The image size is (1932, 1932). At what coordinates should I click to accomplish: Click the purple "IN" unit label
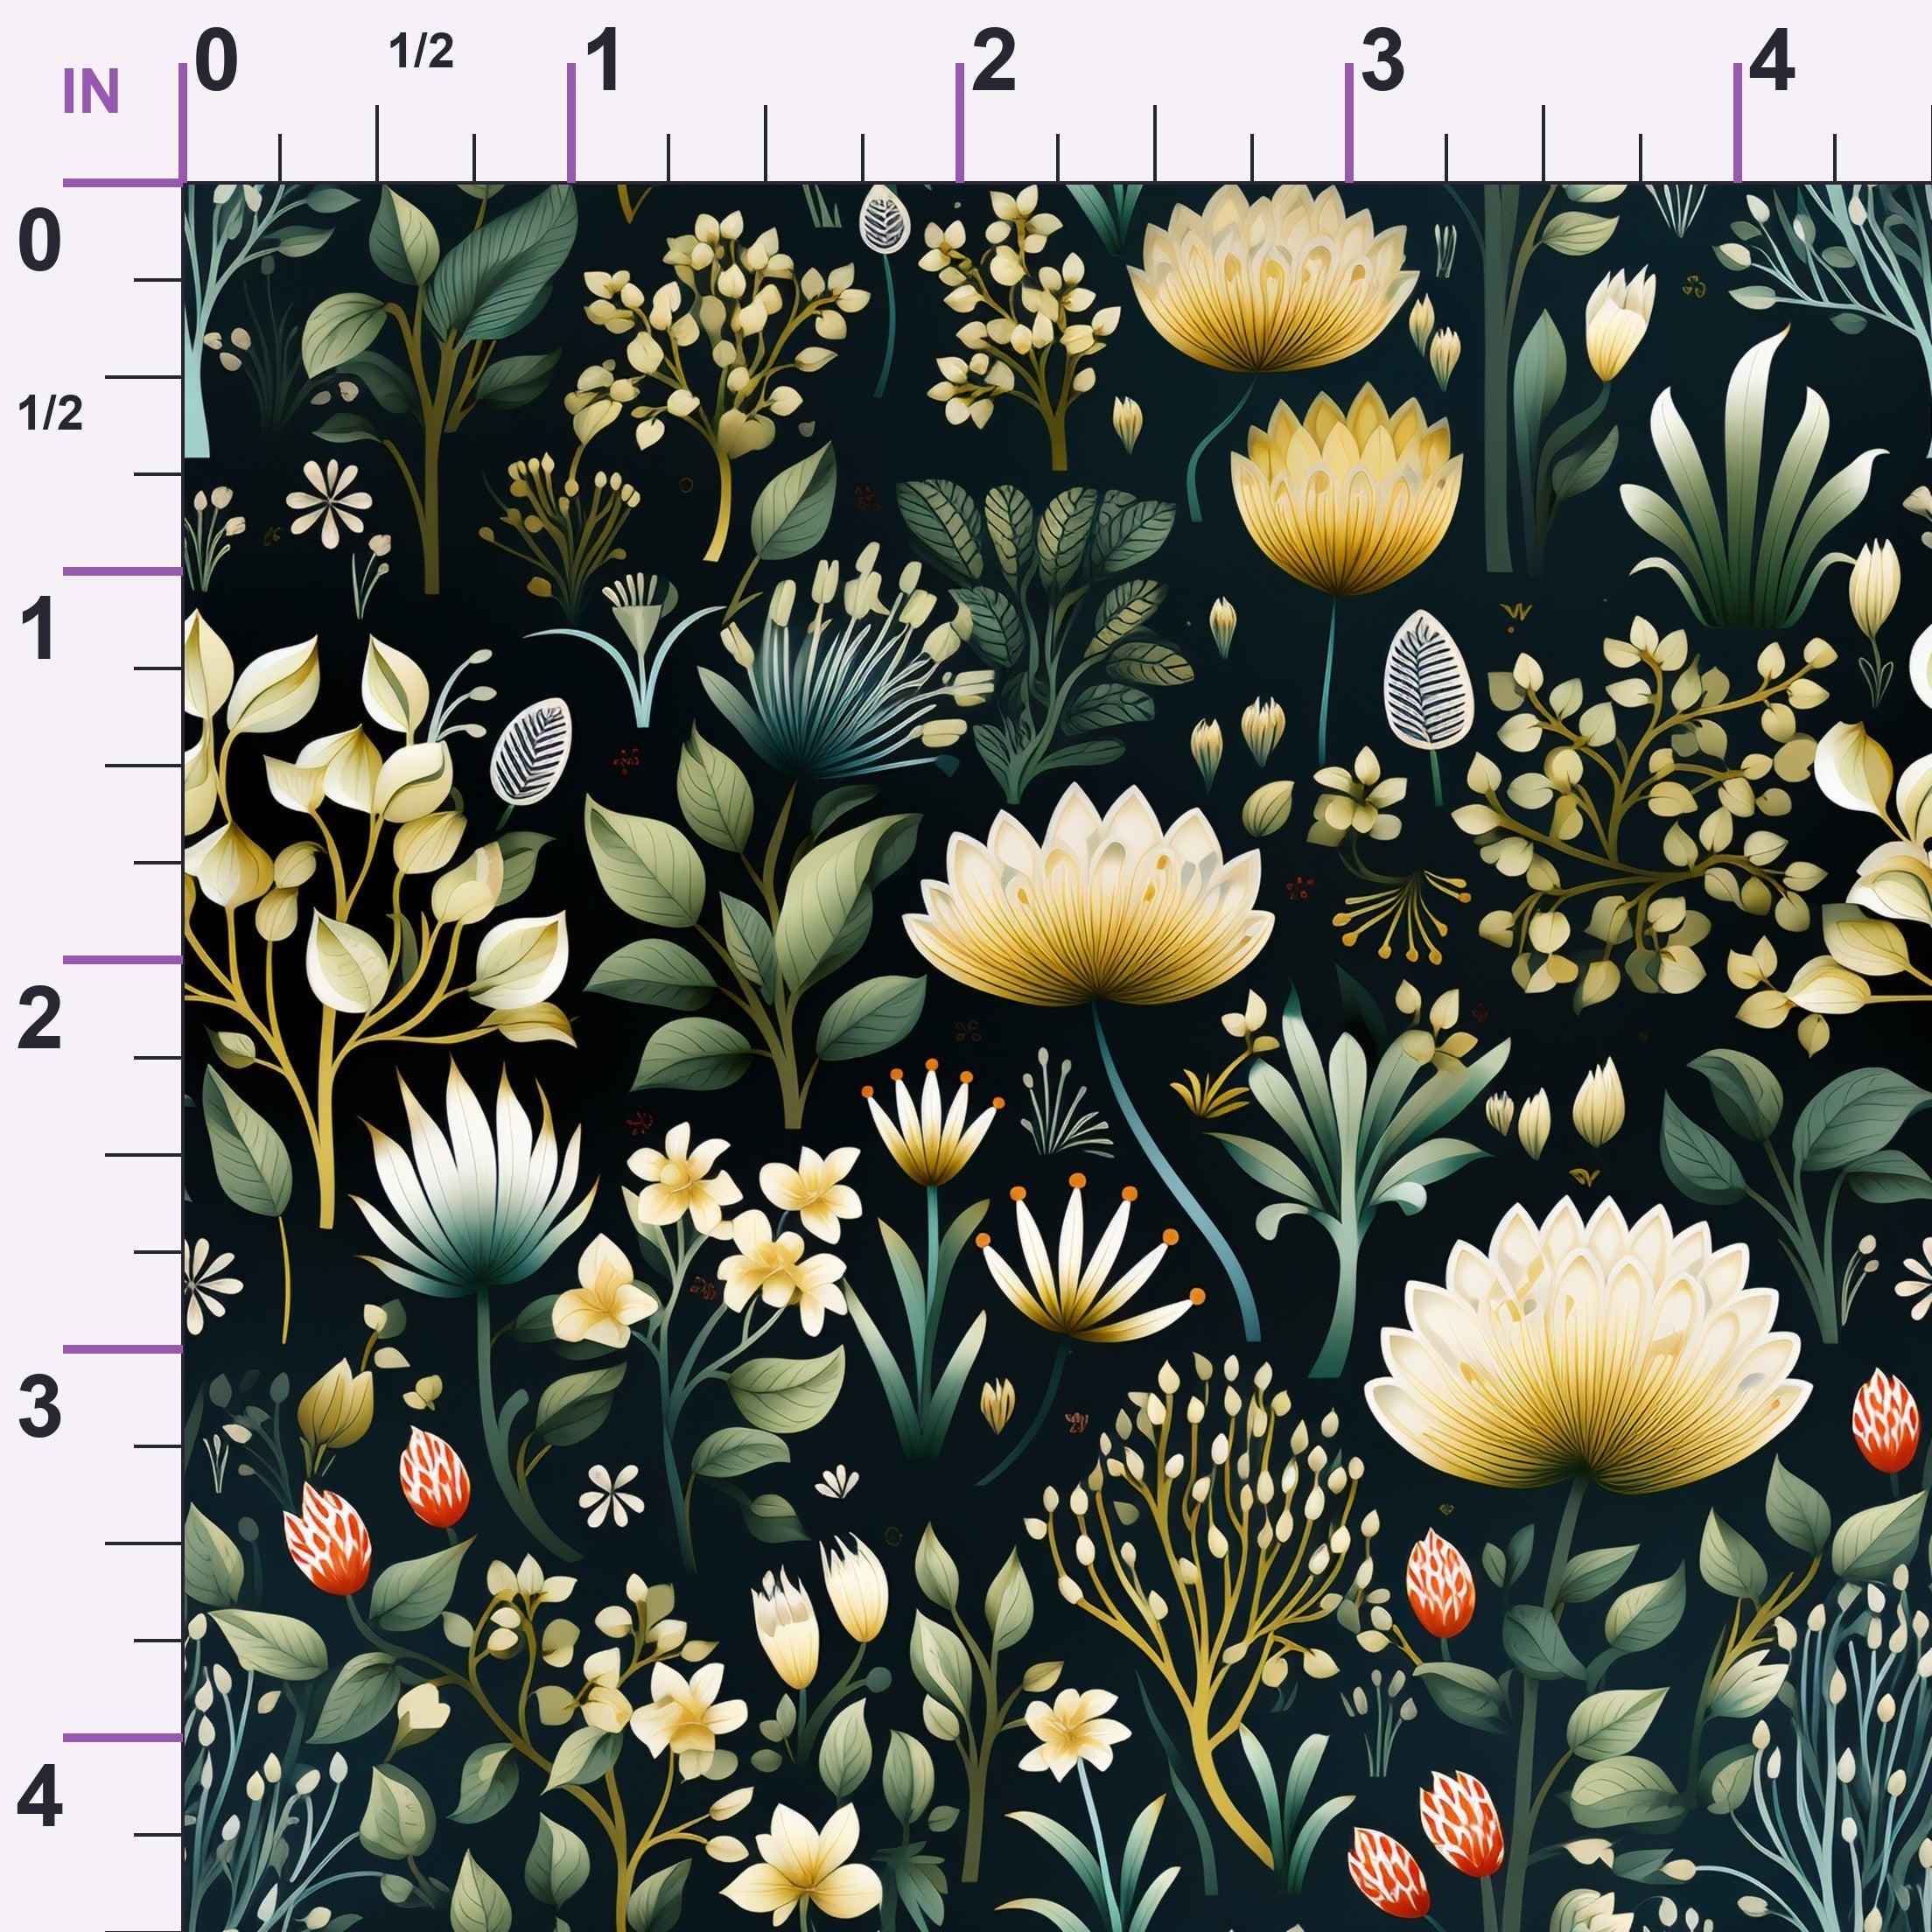pos(91,92)
